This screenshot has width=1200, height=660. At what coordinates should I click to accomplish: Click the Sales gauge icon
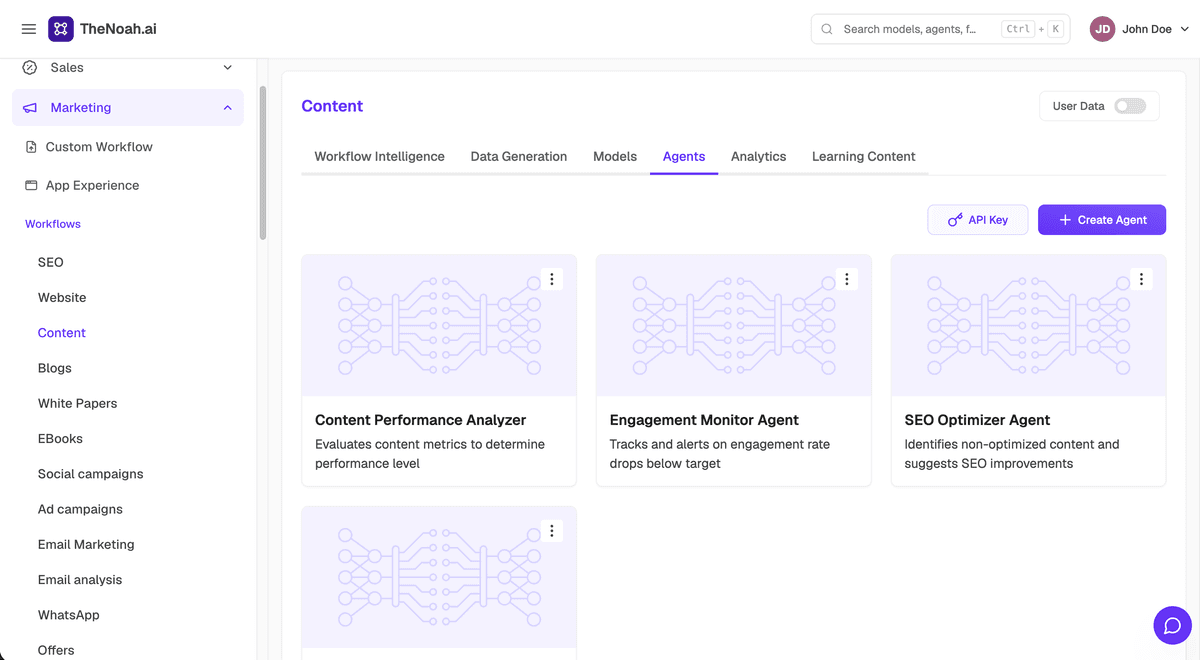click(30, 68)
